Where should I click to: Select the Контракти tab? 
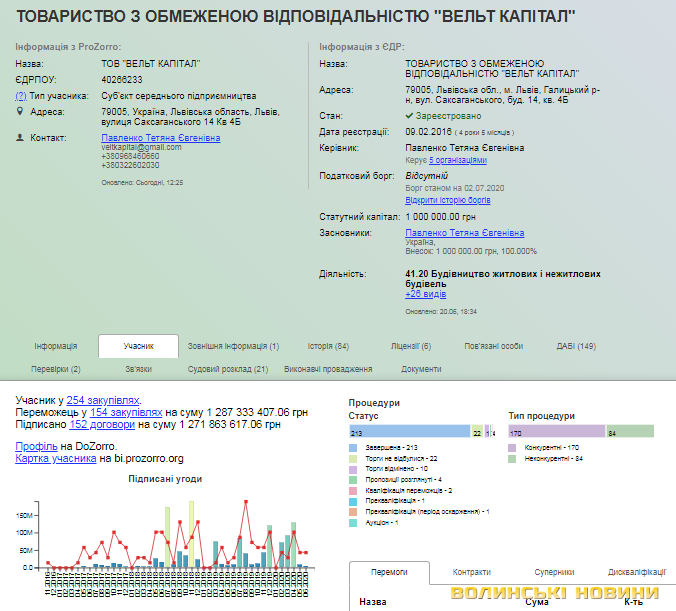point(471,572)
